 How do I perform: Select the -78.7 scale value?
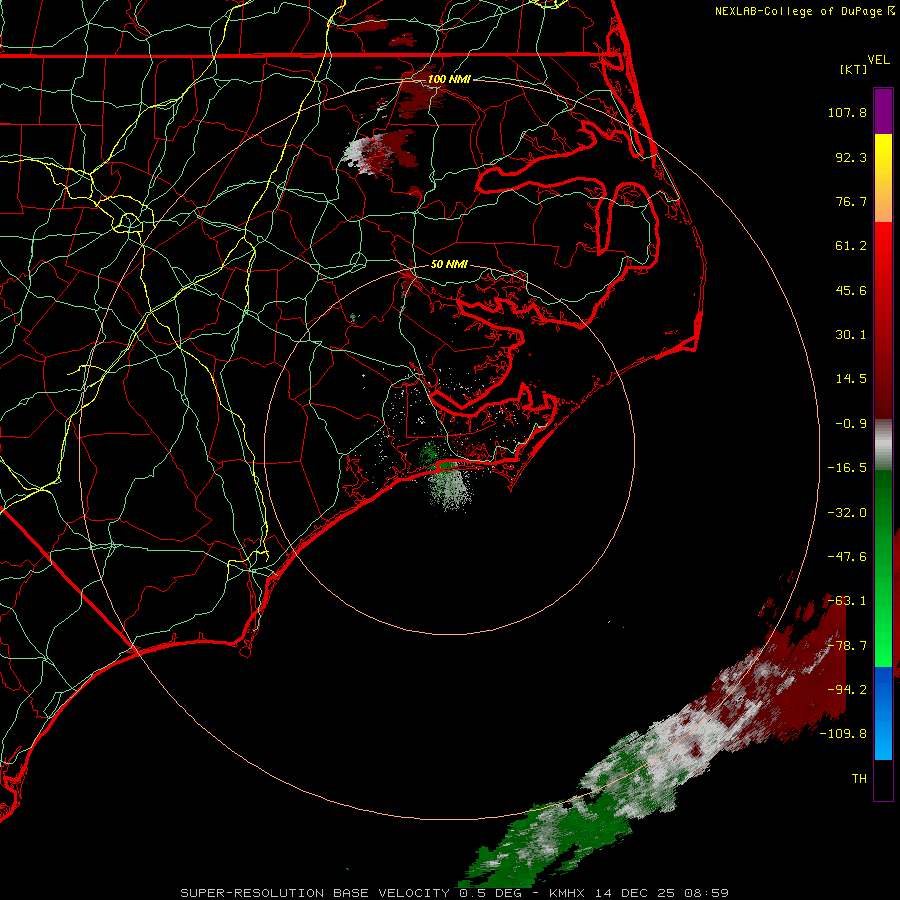(x=847, y=646)
